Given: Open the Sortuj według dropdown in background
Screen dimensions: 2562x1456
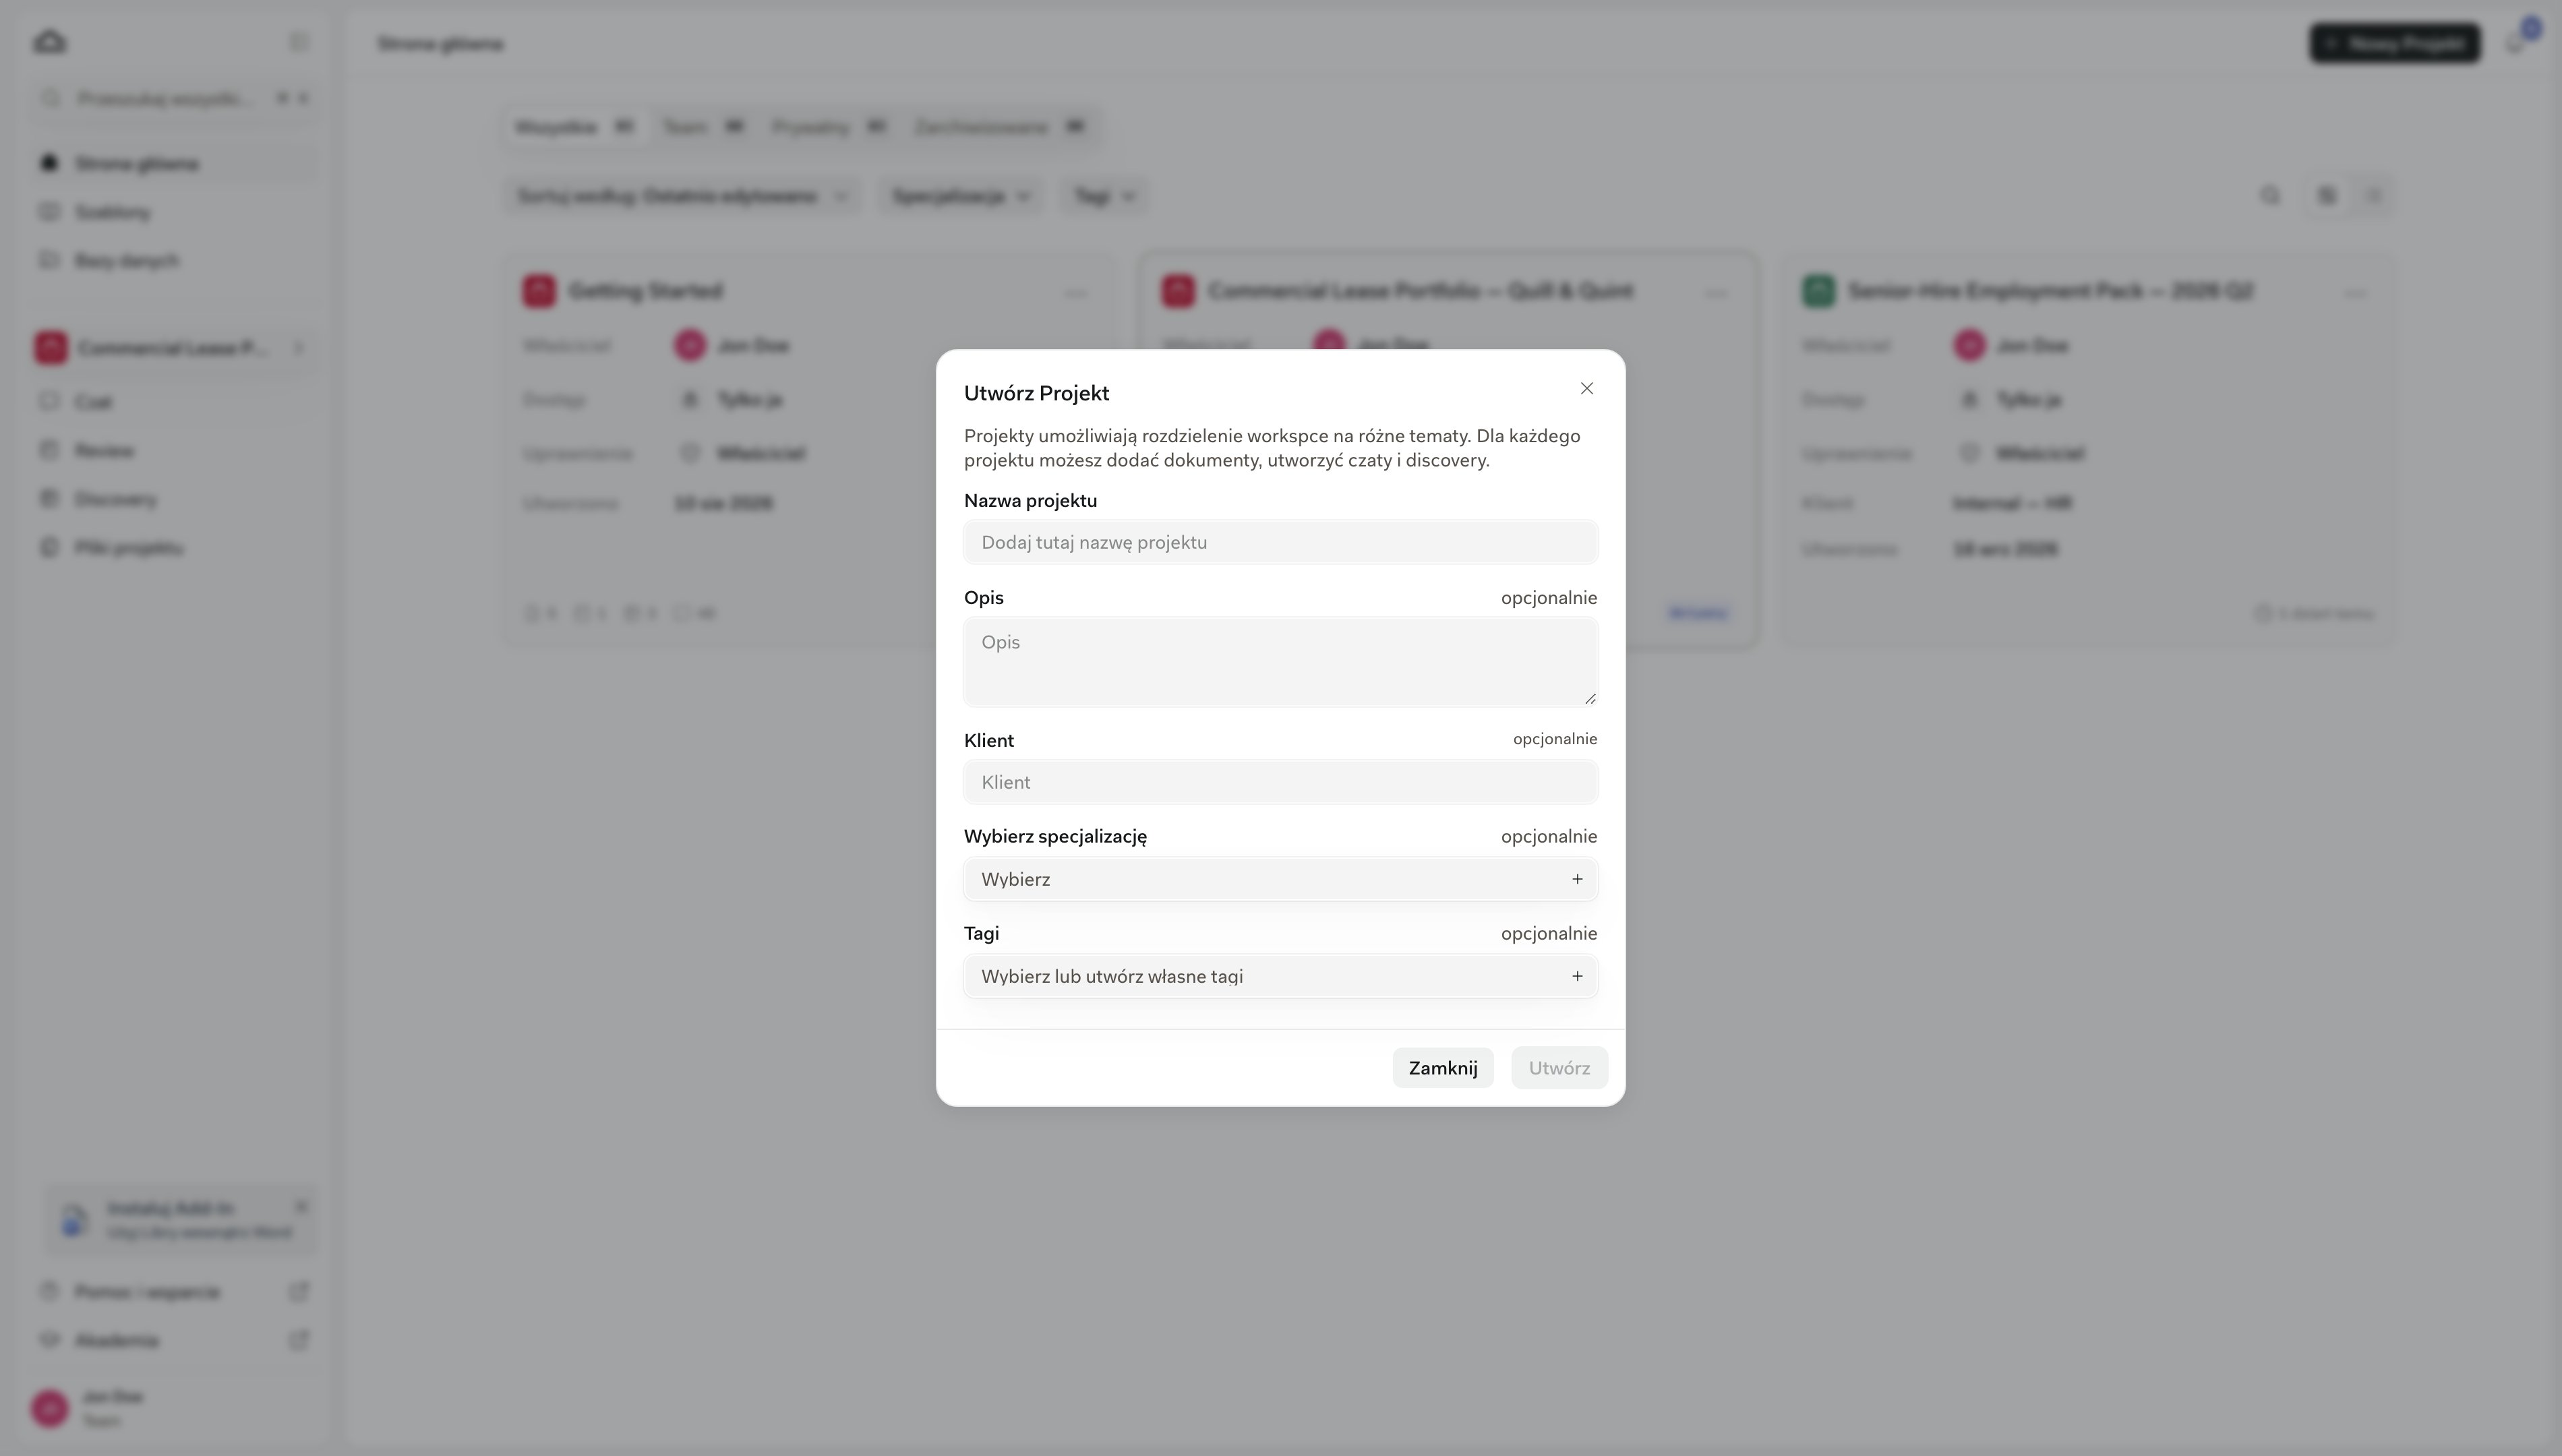Looking at the screenshot, I should click(682, 196).
